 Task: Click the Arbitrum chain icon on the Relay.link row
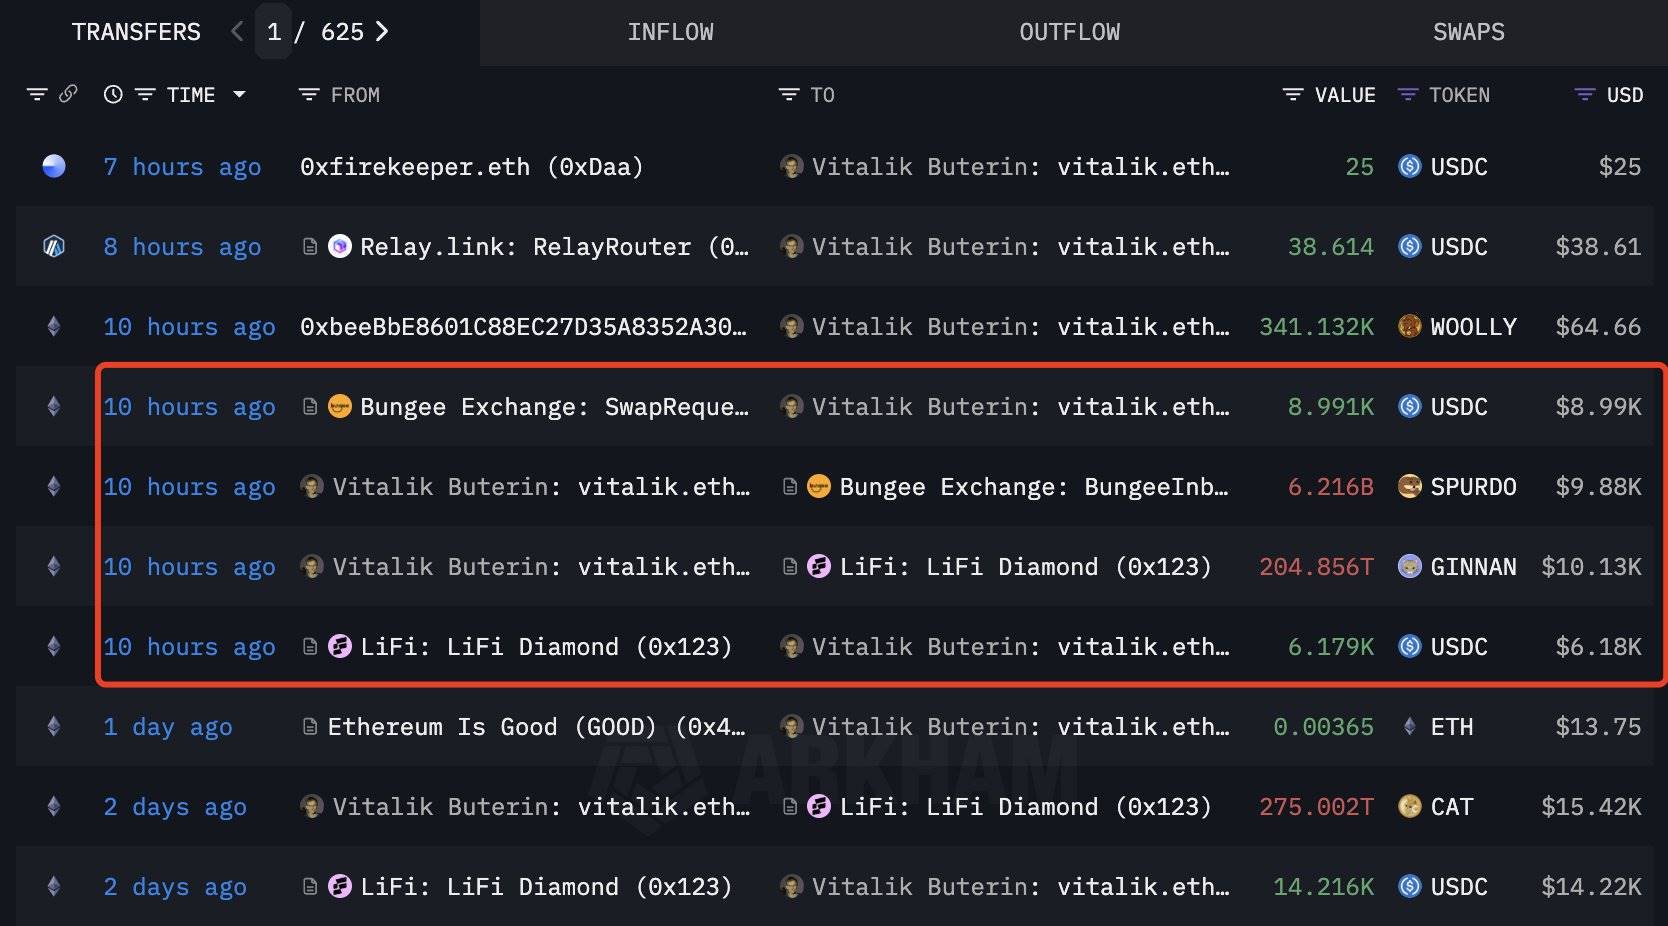[x=54, y=246]
